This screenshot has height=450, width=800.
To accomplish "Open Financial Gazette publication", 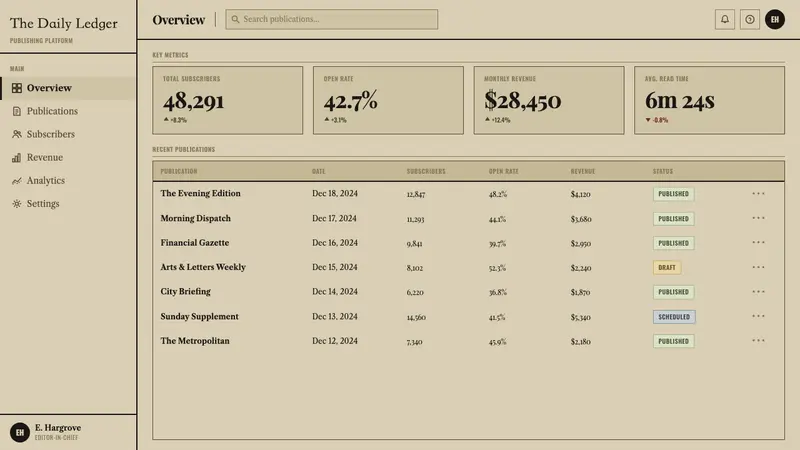I will (194, 243).
